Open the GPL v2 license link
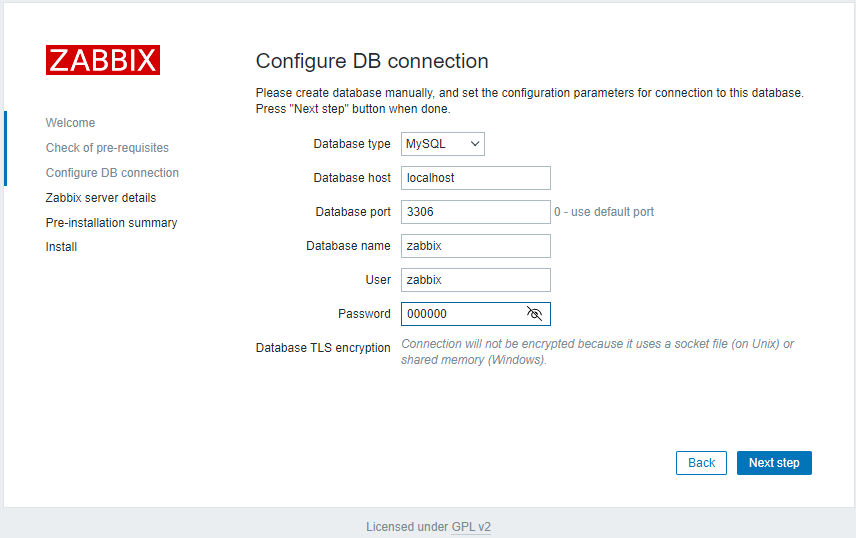This screenshot has height=538, width=856. 471,527
